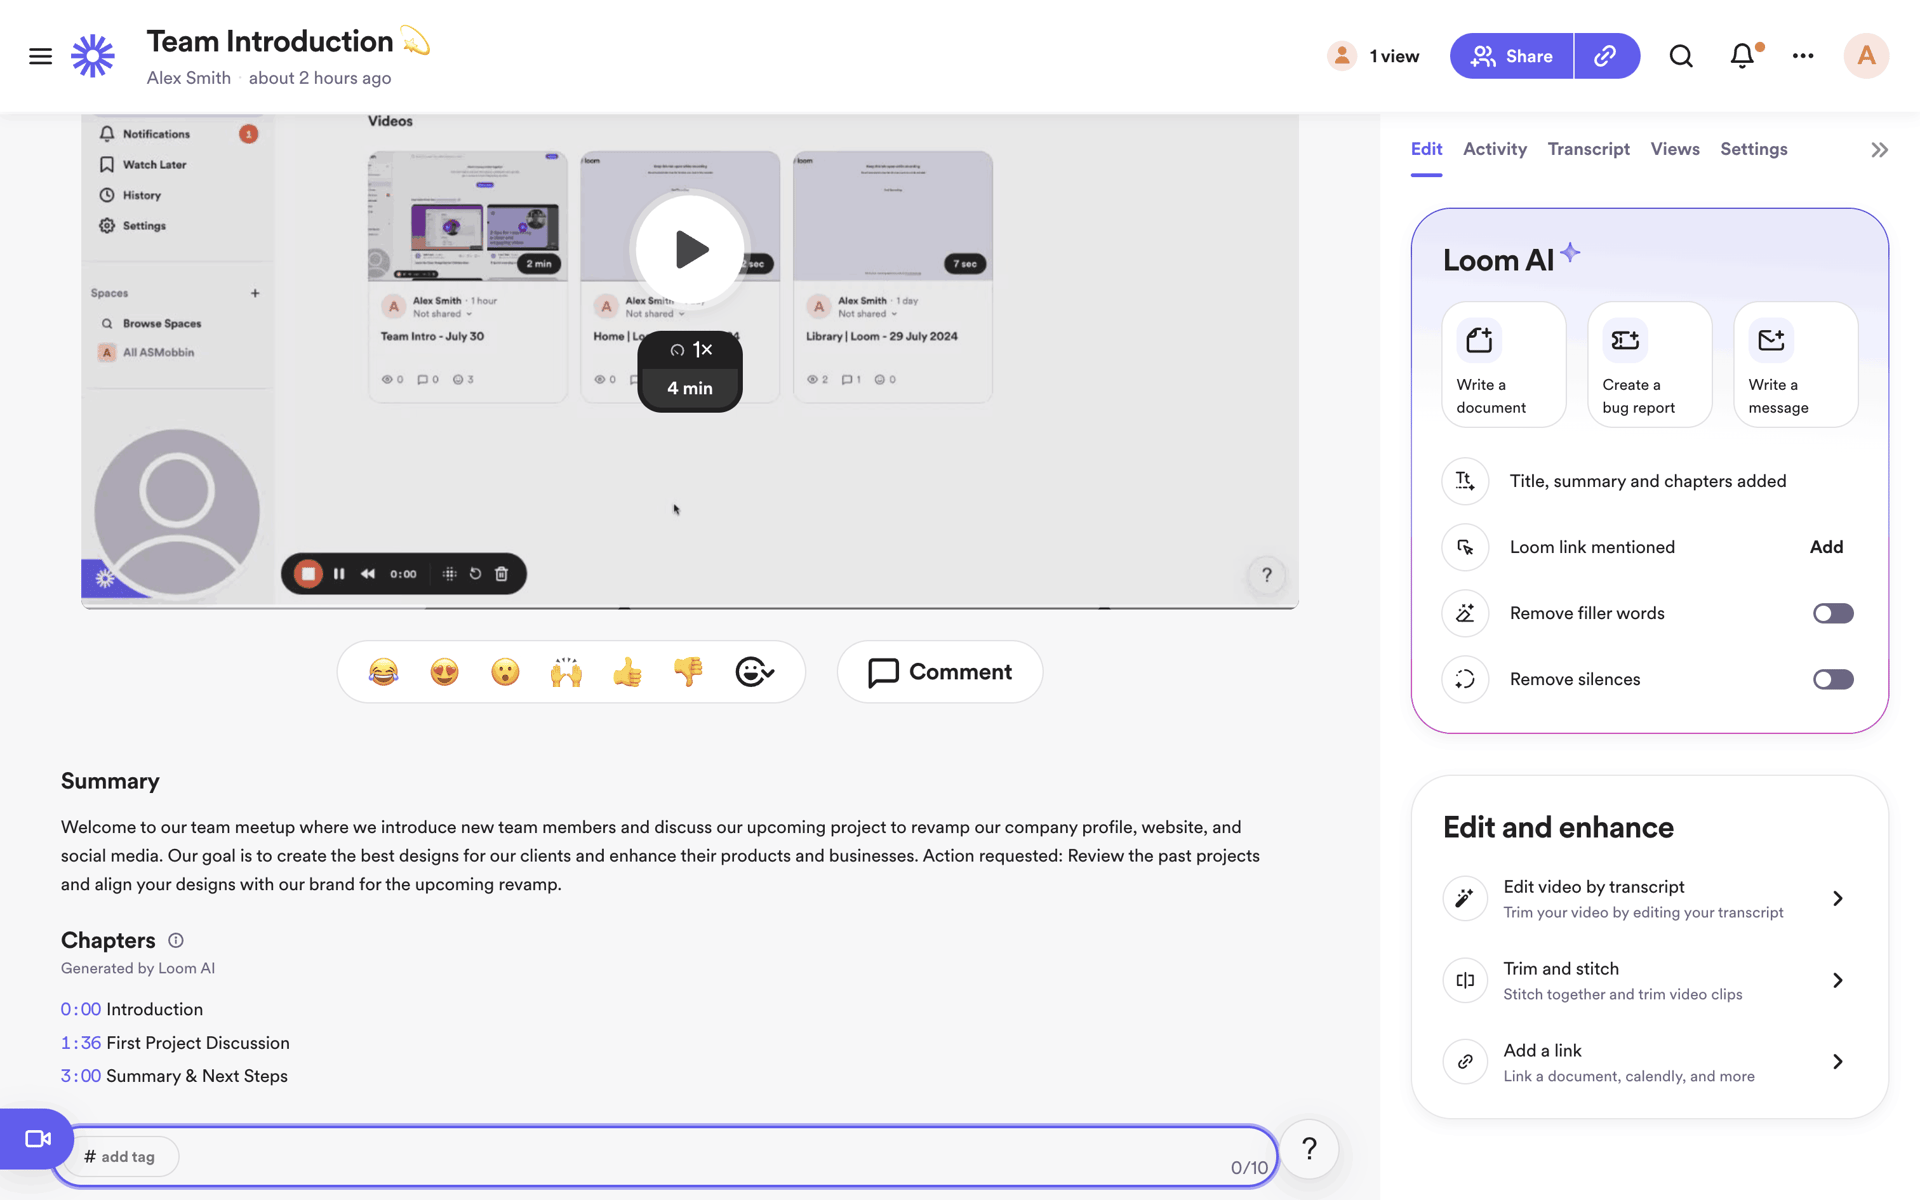Collapse the side panel with double chevron
This screenshot has height=1200, width=1920.
point(1880,150)
